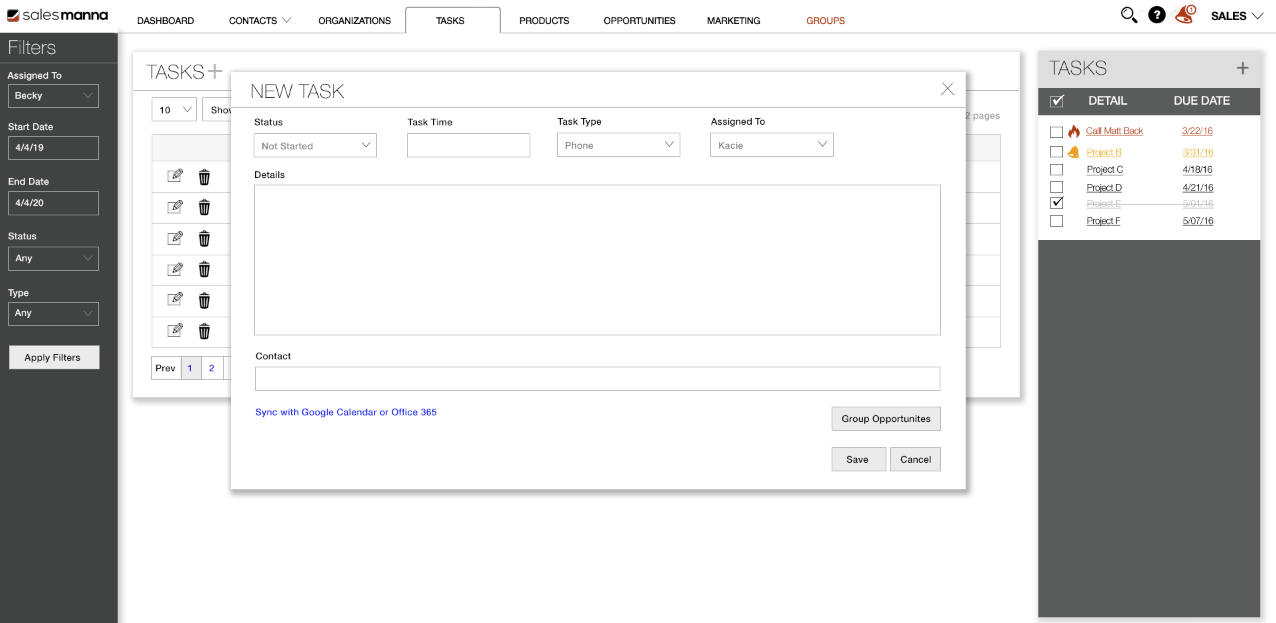The width and height of the screenshot is (1276, 623).
Task: Click the search magnifier icon
Action: tap(1129, 15)
